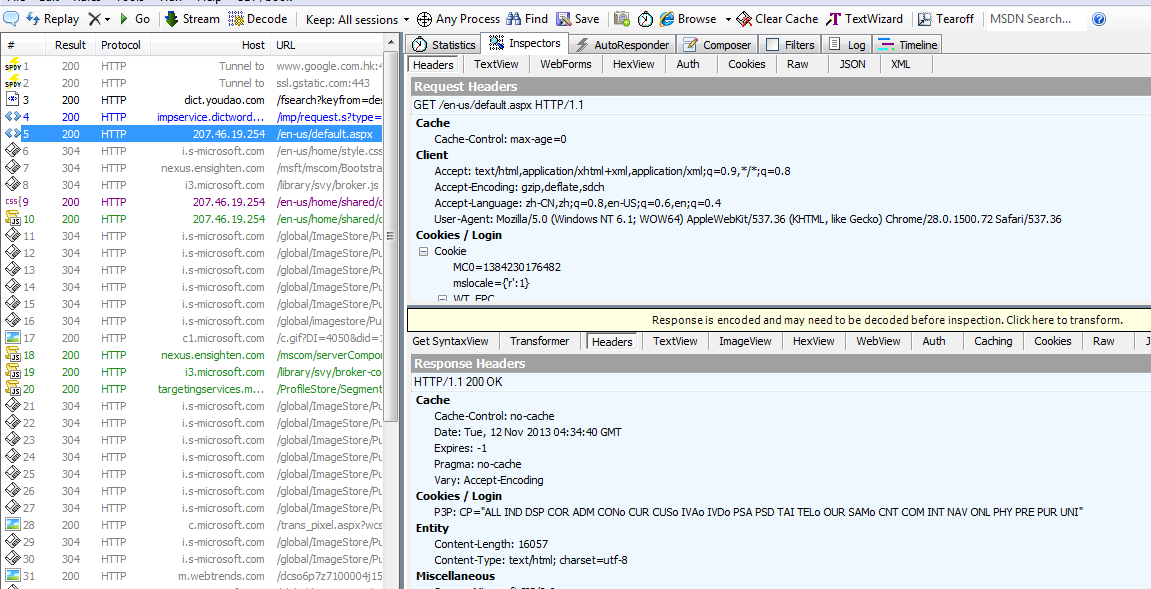
Task: Switch to the Statistics tab
Action: [445, 45]
